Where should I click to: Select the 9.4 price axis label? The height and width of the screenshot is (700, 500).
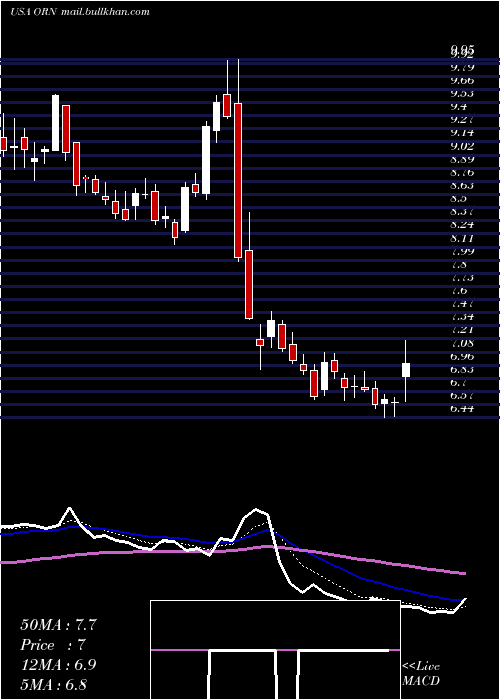click(x=459, y=107)
